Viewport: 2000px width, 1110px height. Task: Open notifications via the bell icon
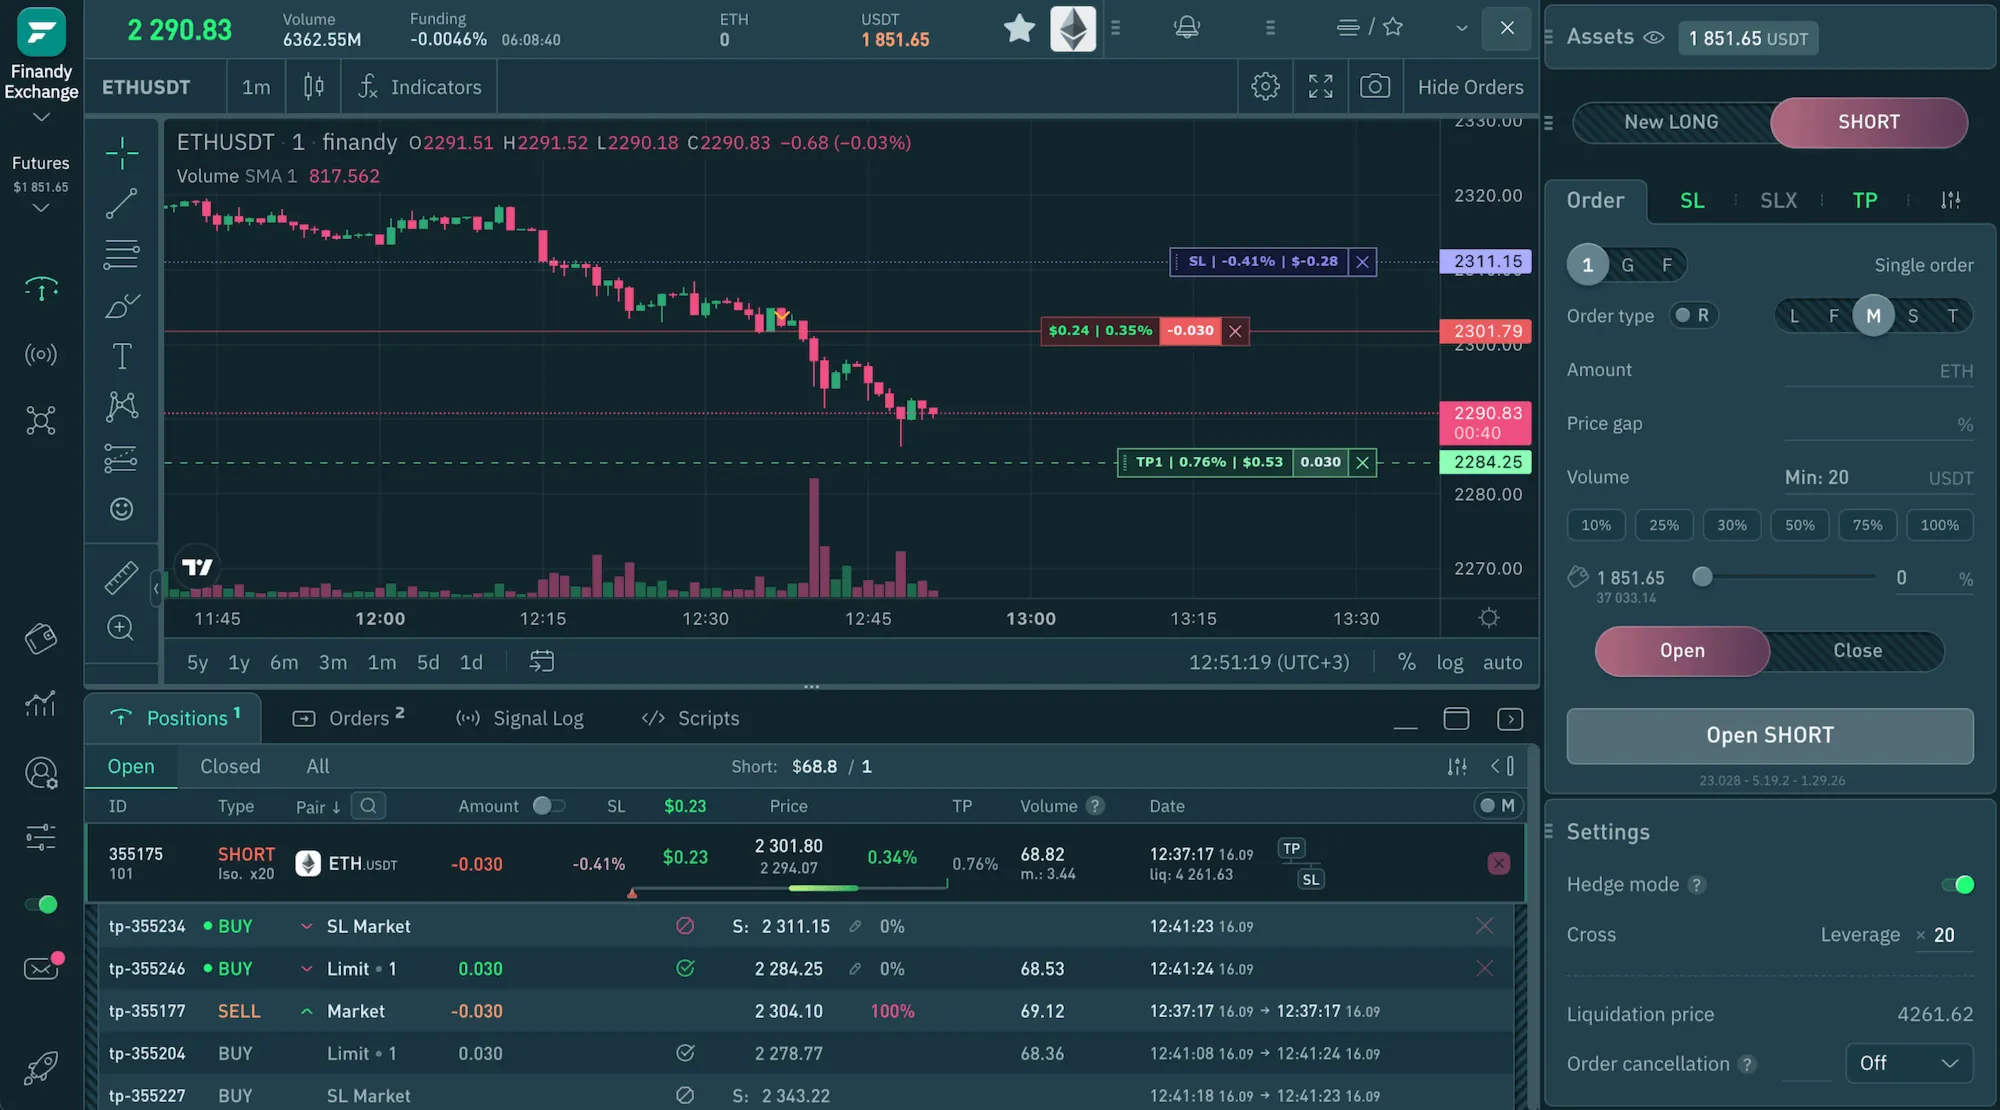coord(1186,28)
